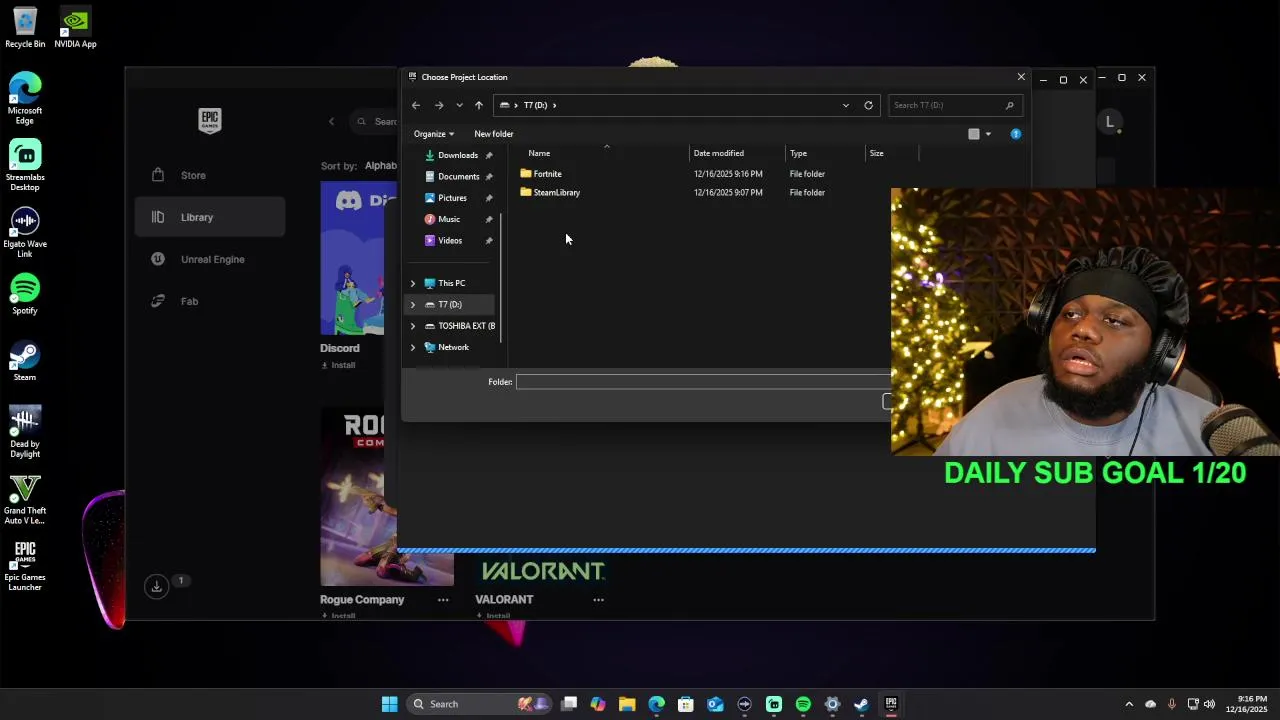
Task: Click back arrow in Epic launcher
Action: pos(332,122)
